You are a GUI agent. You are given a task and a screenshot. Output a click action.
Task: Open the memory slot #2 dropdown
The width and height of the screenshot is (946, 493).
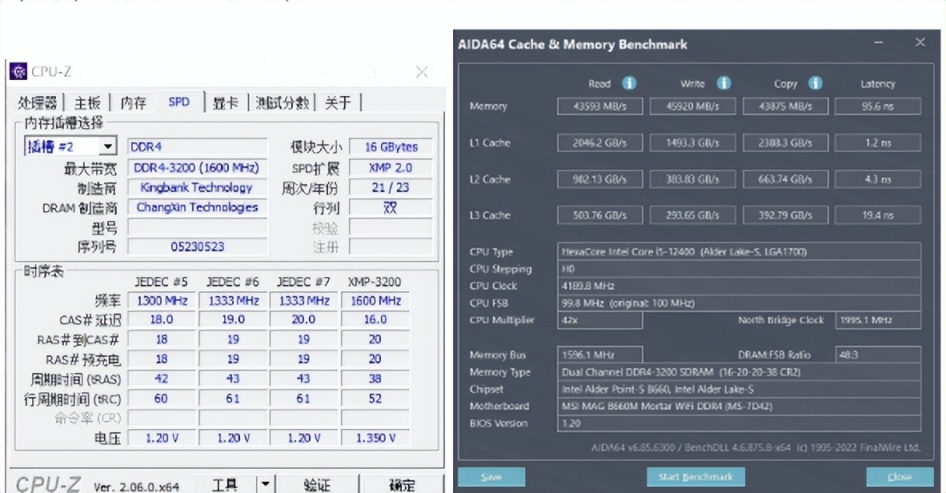point(108,147)
